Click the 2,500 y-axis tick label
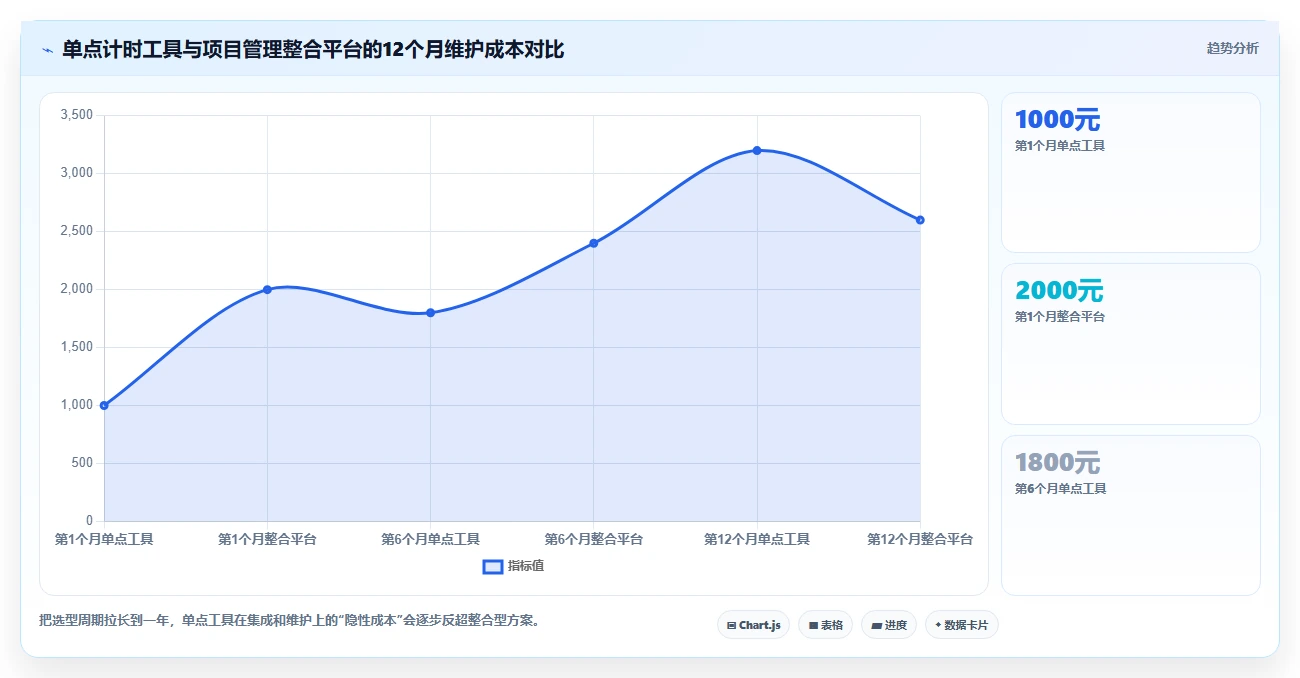The height and width of the screenshot is (678, 1300). tap(77, 231)
